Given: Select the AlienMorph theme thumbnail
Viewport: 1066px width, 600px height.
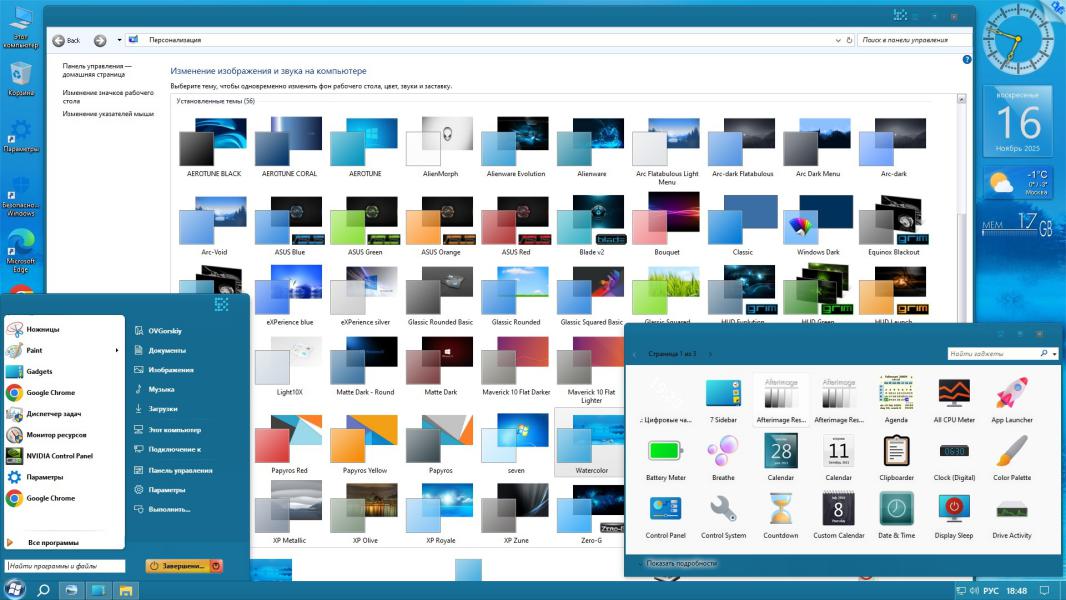Looking at the screenshot, I should (x=440, y=142).
